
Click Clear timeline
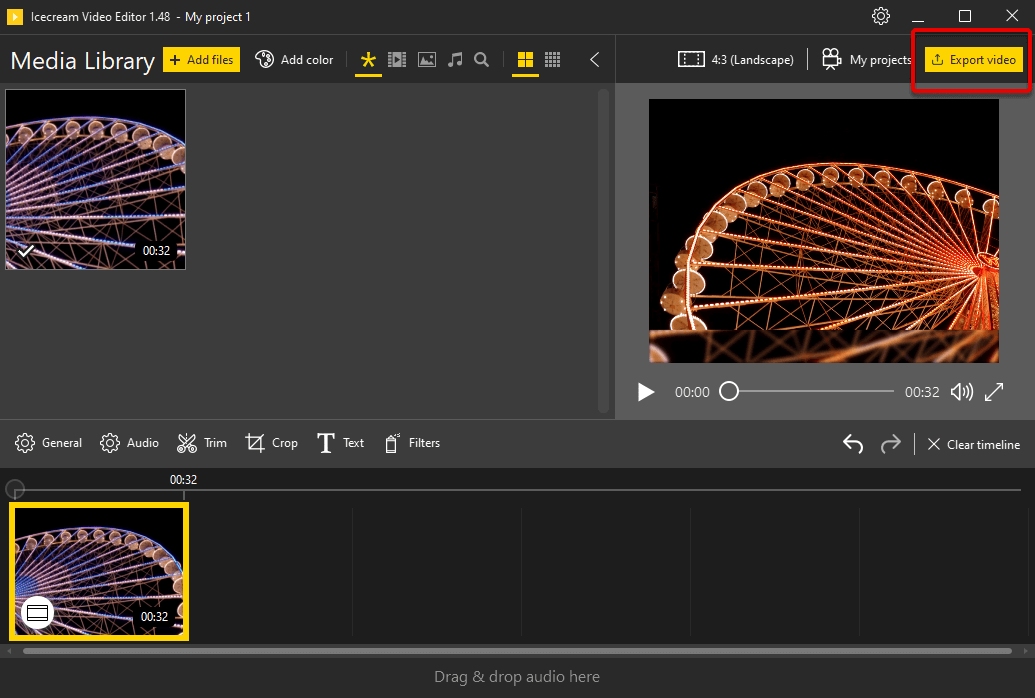pyautogui.click(x=974, y=444)
